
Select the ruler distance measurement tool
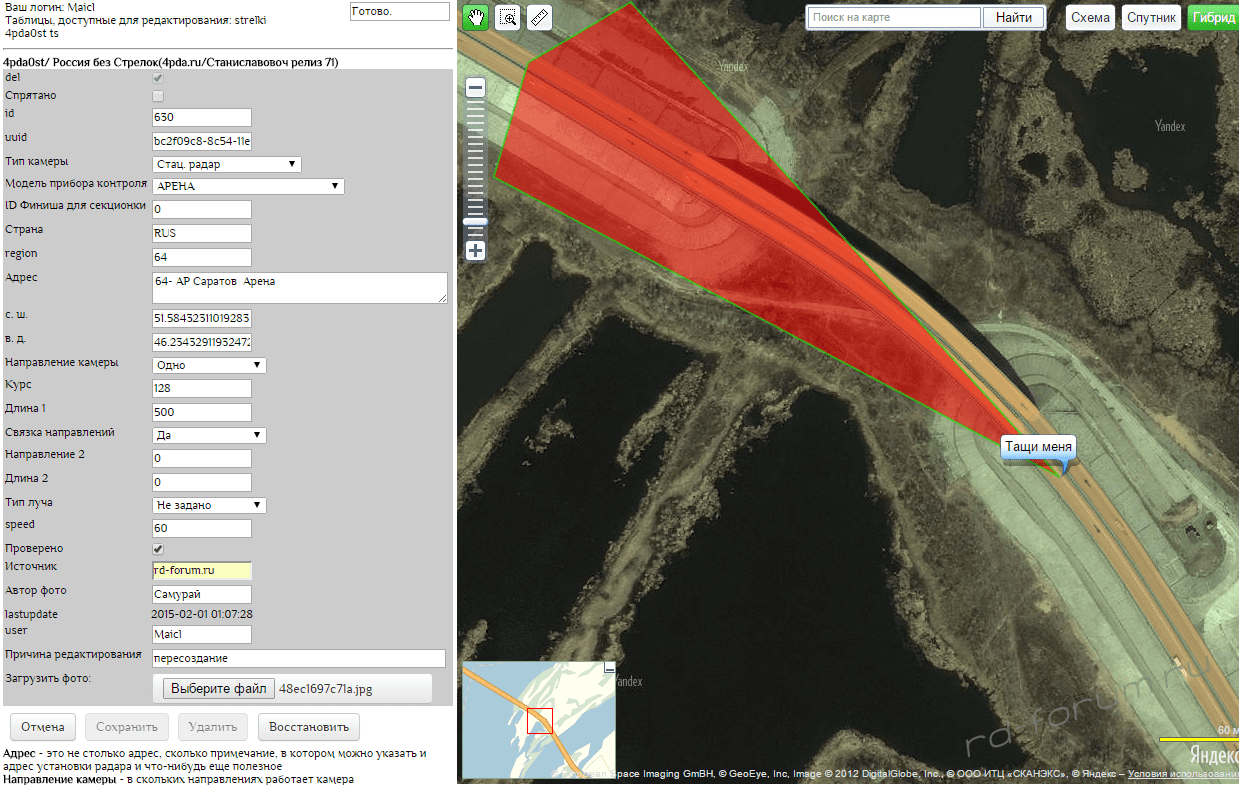(x=539, y=17)
